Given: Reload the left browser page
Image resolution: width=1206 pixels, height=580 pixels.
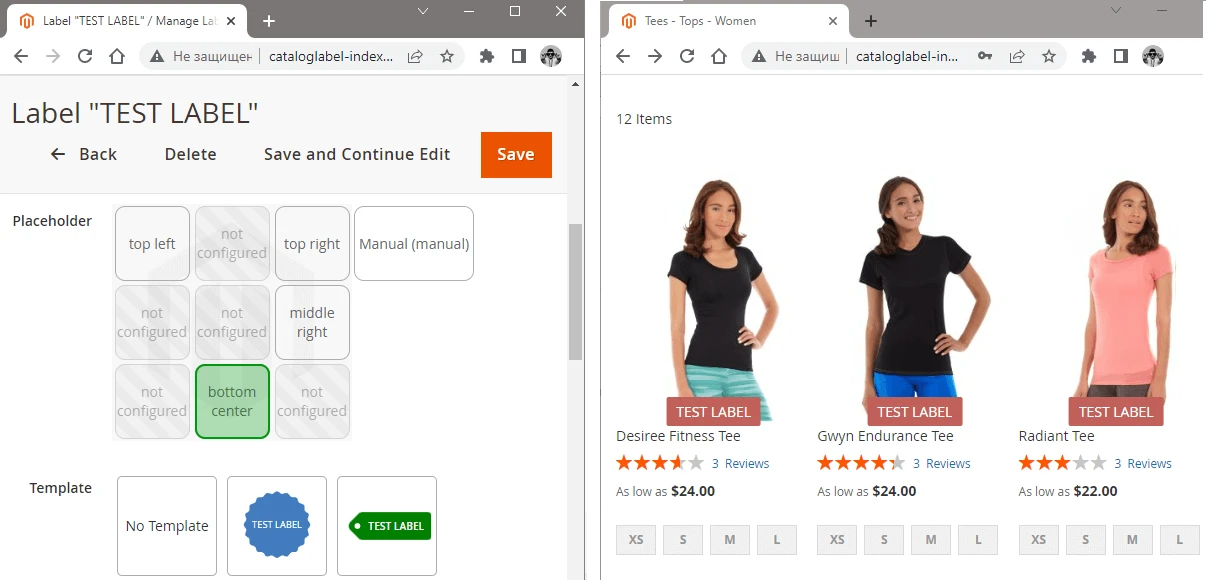Looking at the screenshot, I should click(85, 57).
